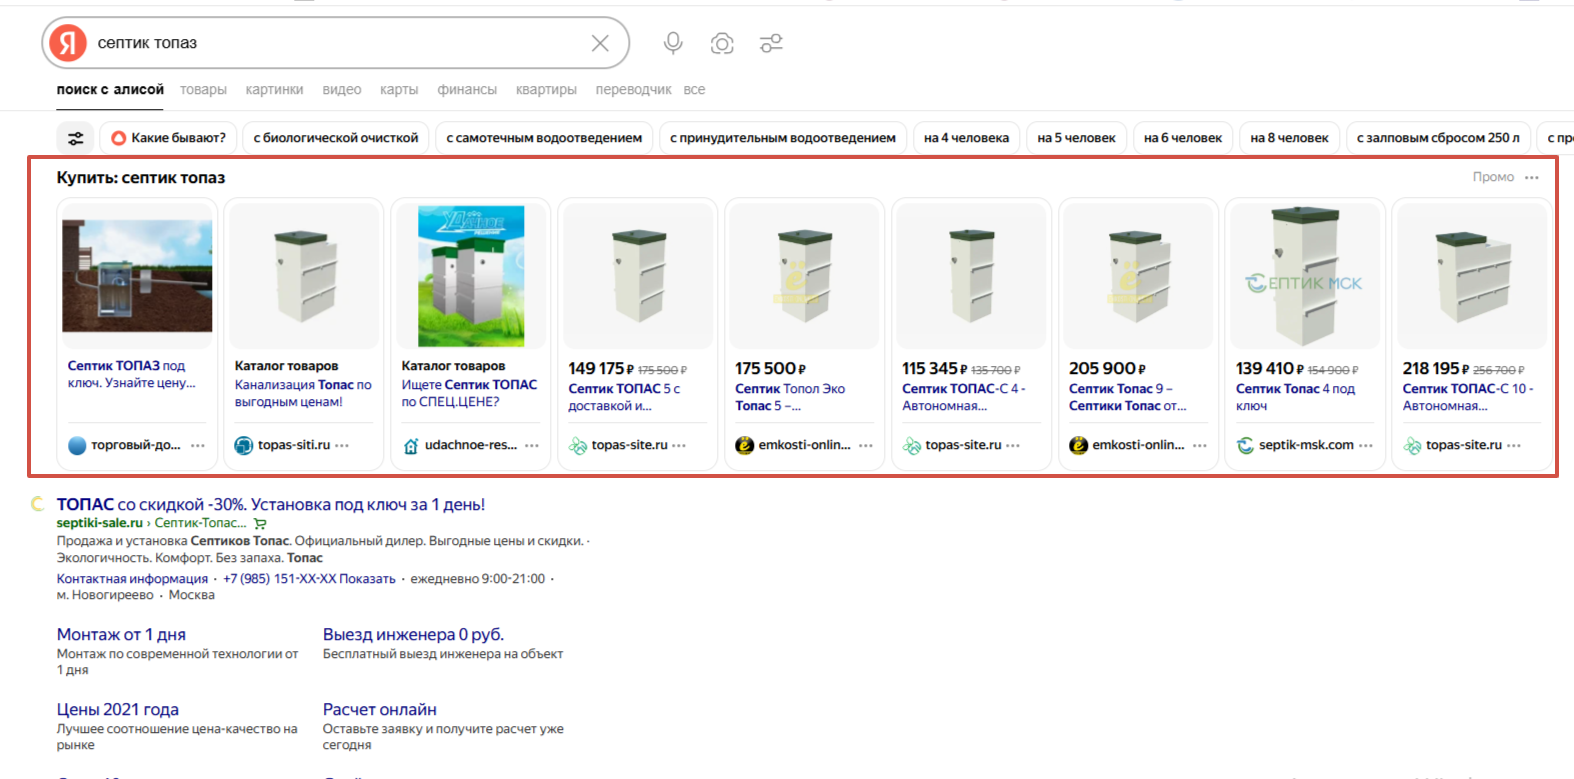Open the 'переводчик' tab
This screenshot has width=1574, height=779.
(633, 89)
